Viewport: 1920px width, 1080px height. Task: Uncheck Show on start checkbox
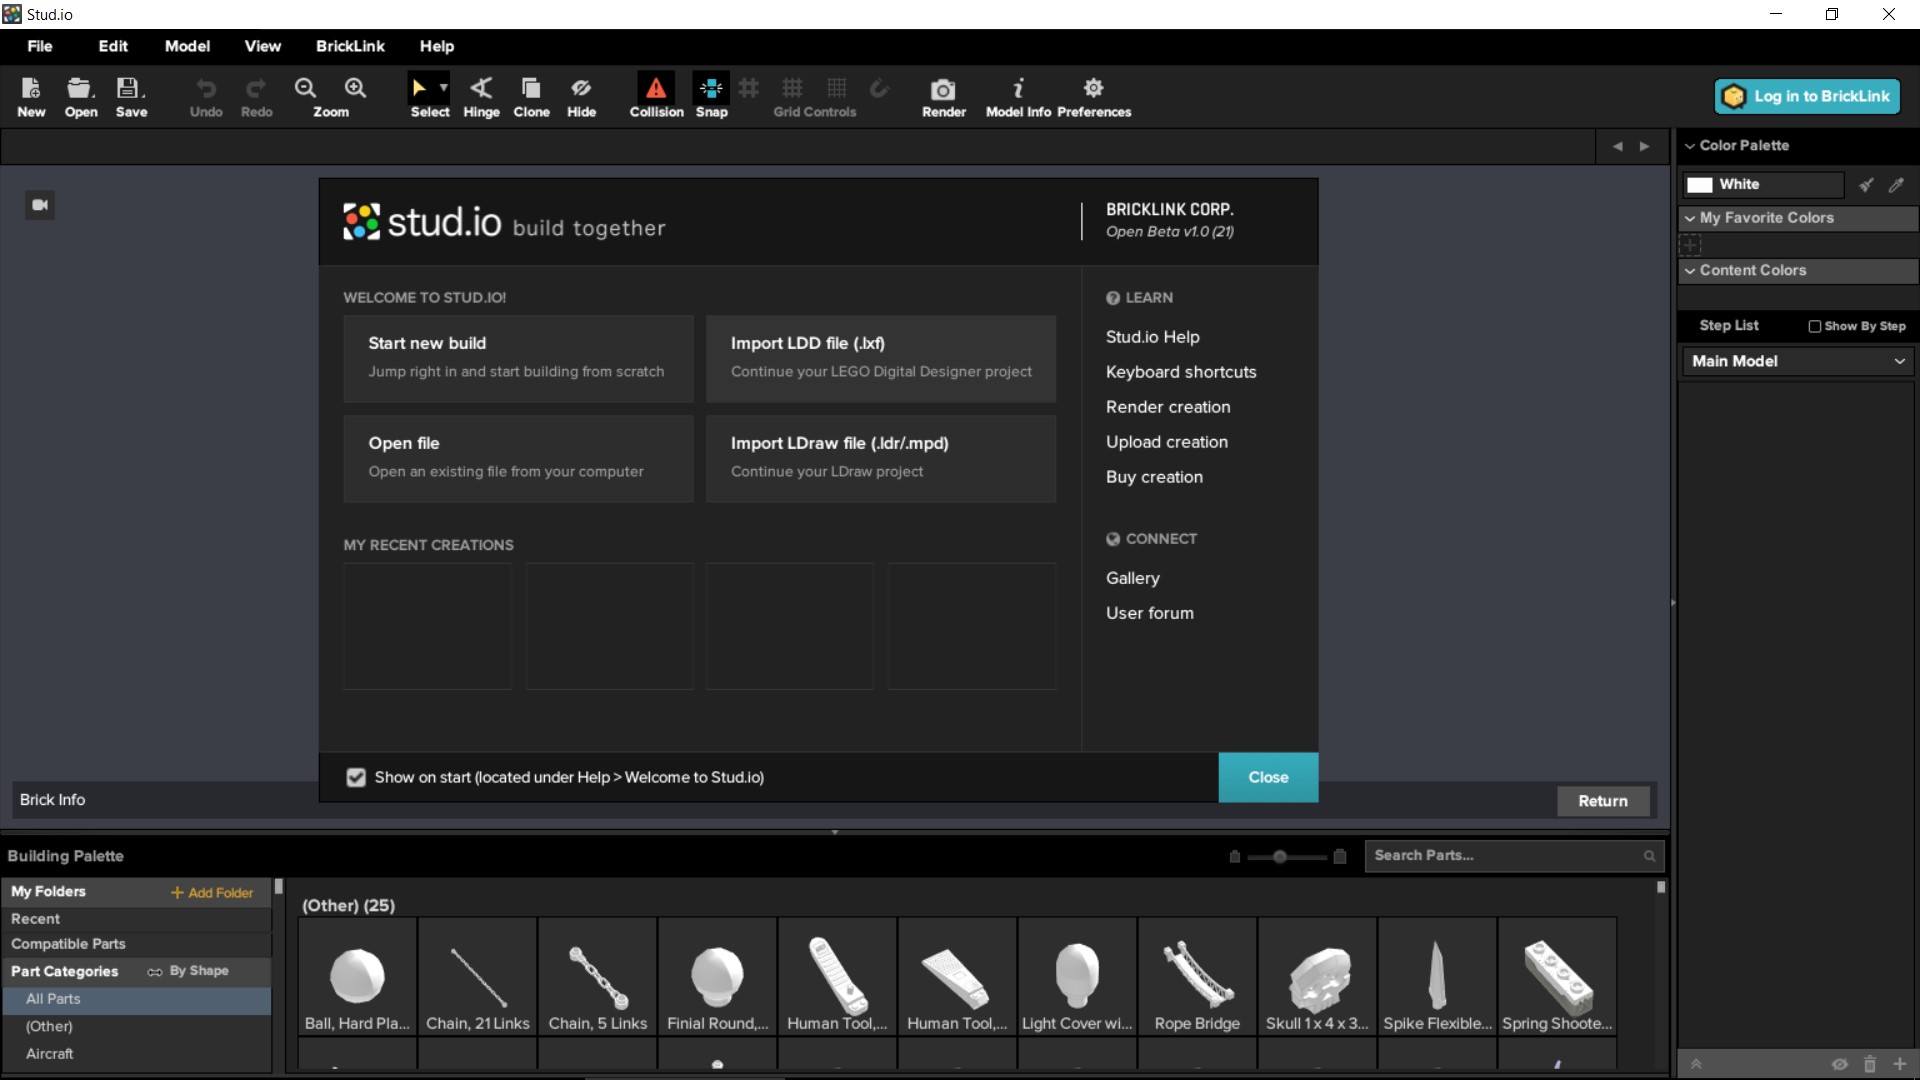[356, 778]
